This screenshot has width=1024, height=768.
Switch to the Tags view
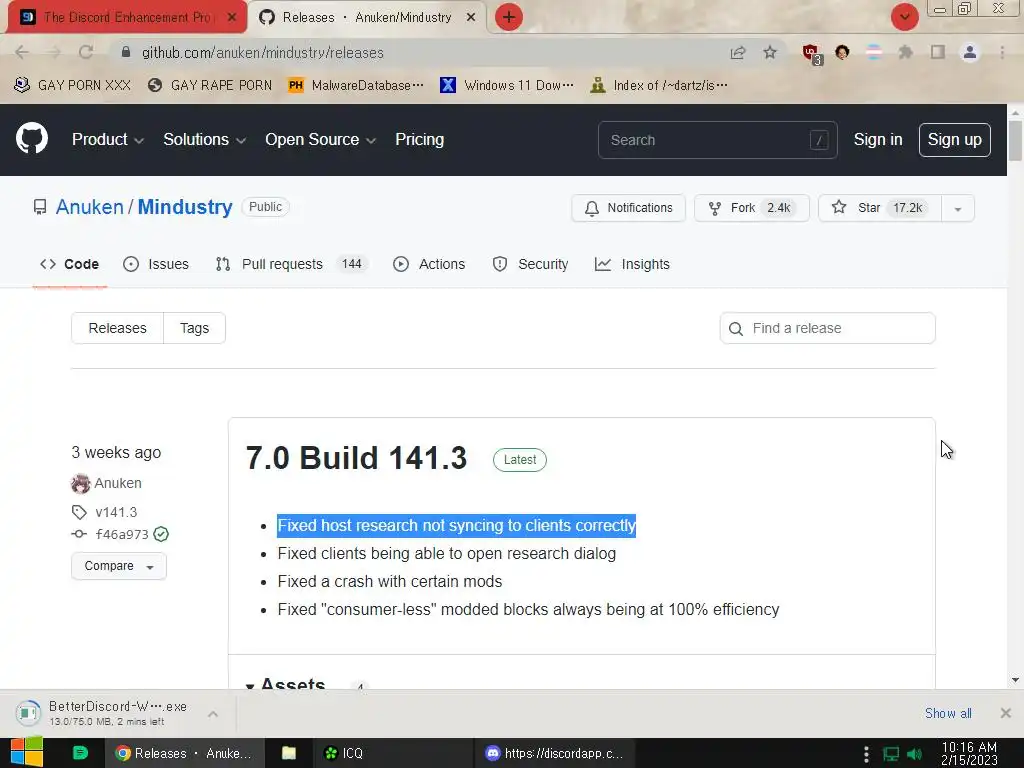pos(195,328)
